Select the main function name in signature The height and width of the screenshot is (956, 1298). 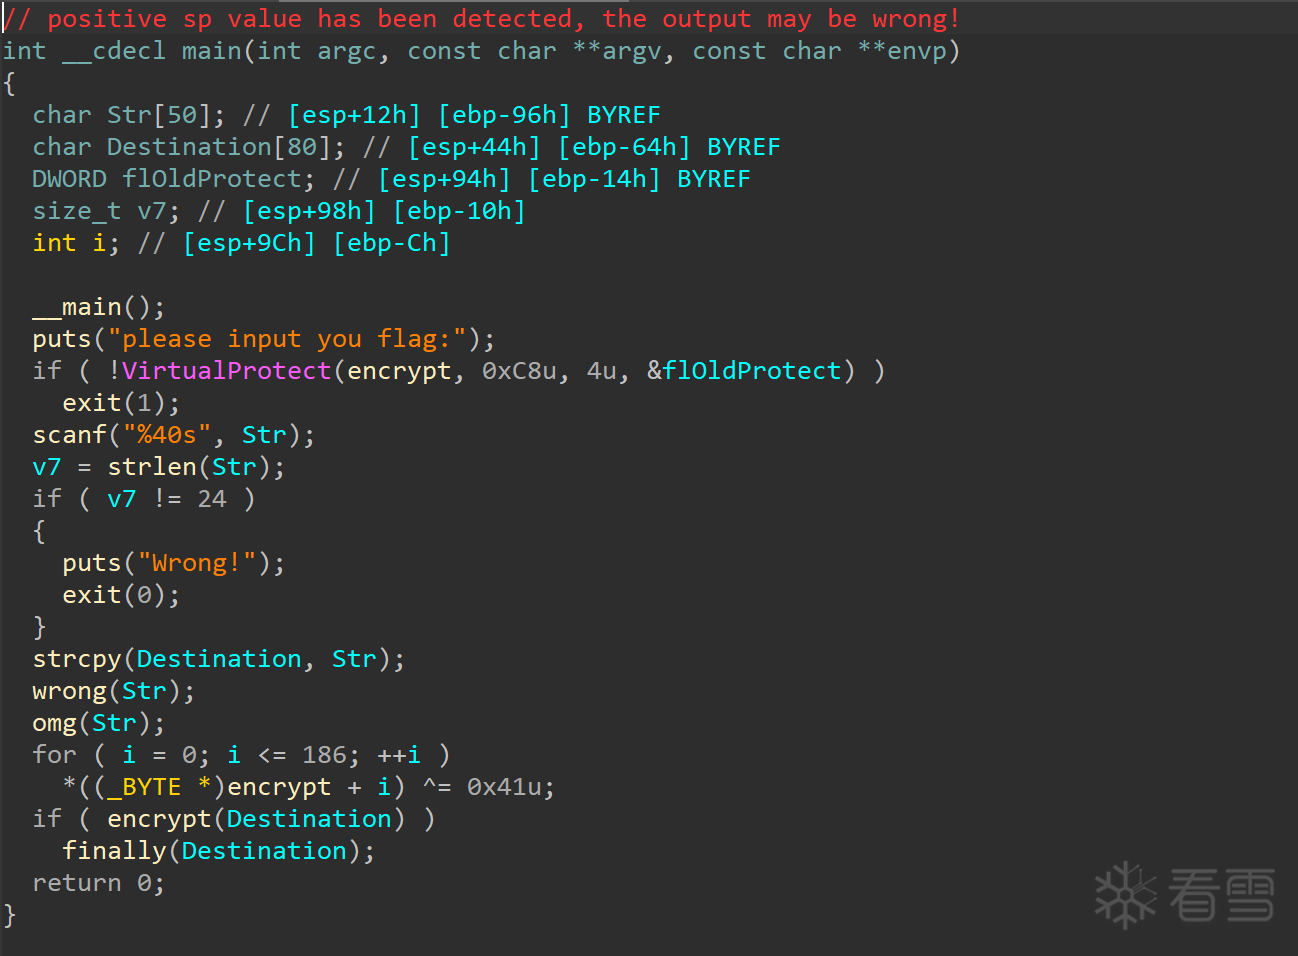[x=212, y=51]
